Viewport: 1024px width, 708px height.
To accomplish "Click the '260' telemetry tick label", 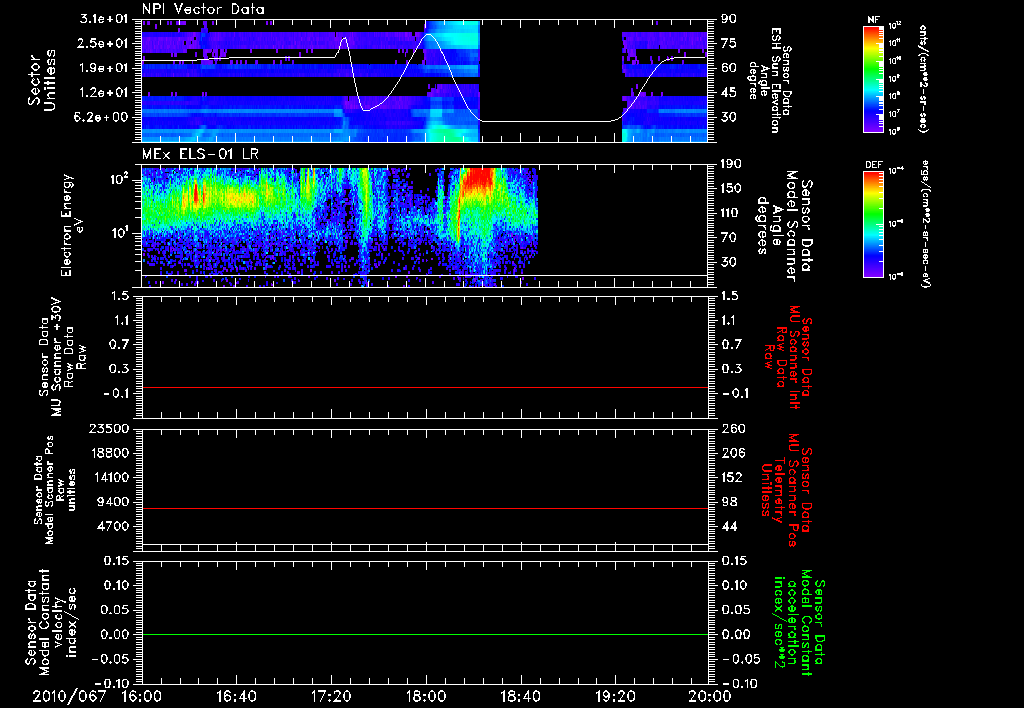I will pos(732,428).
